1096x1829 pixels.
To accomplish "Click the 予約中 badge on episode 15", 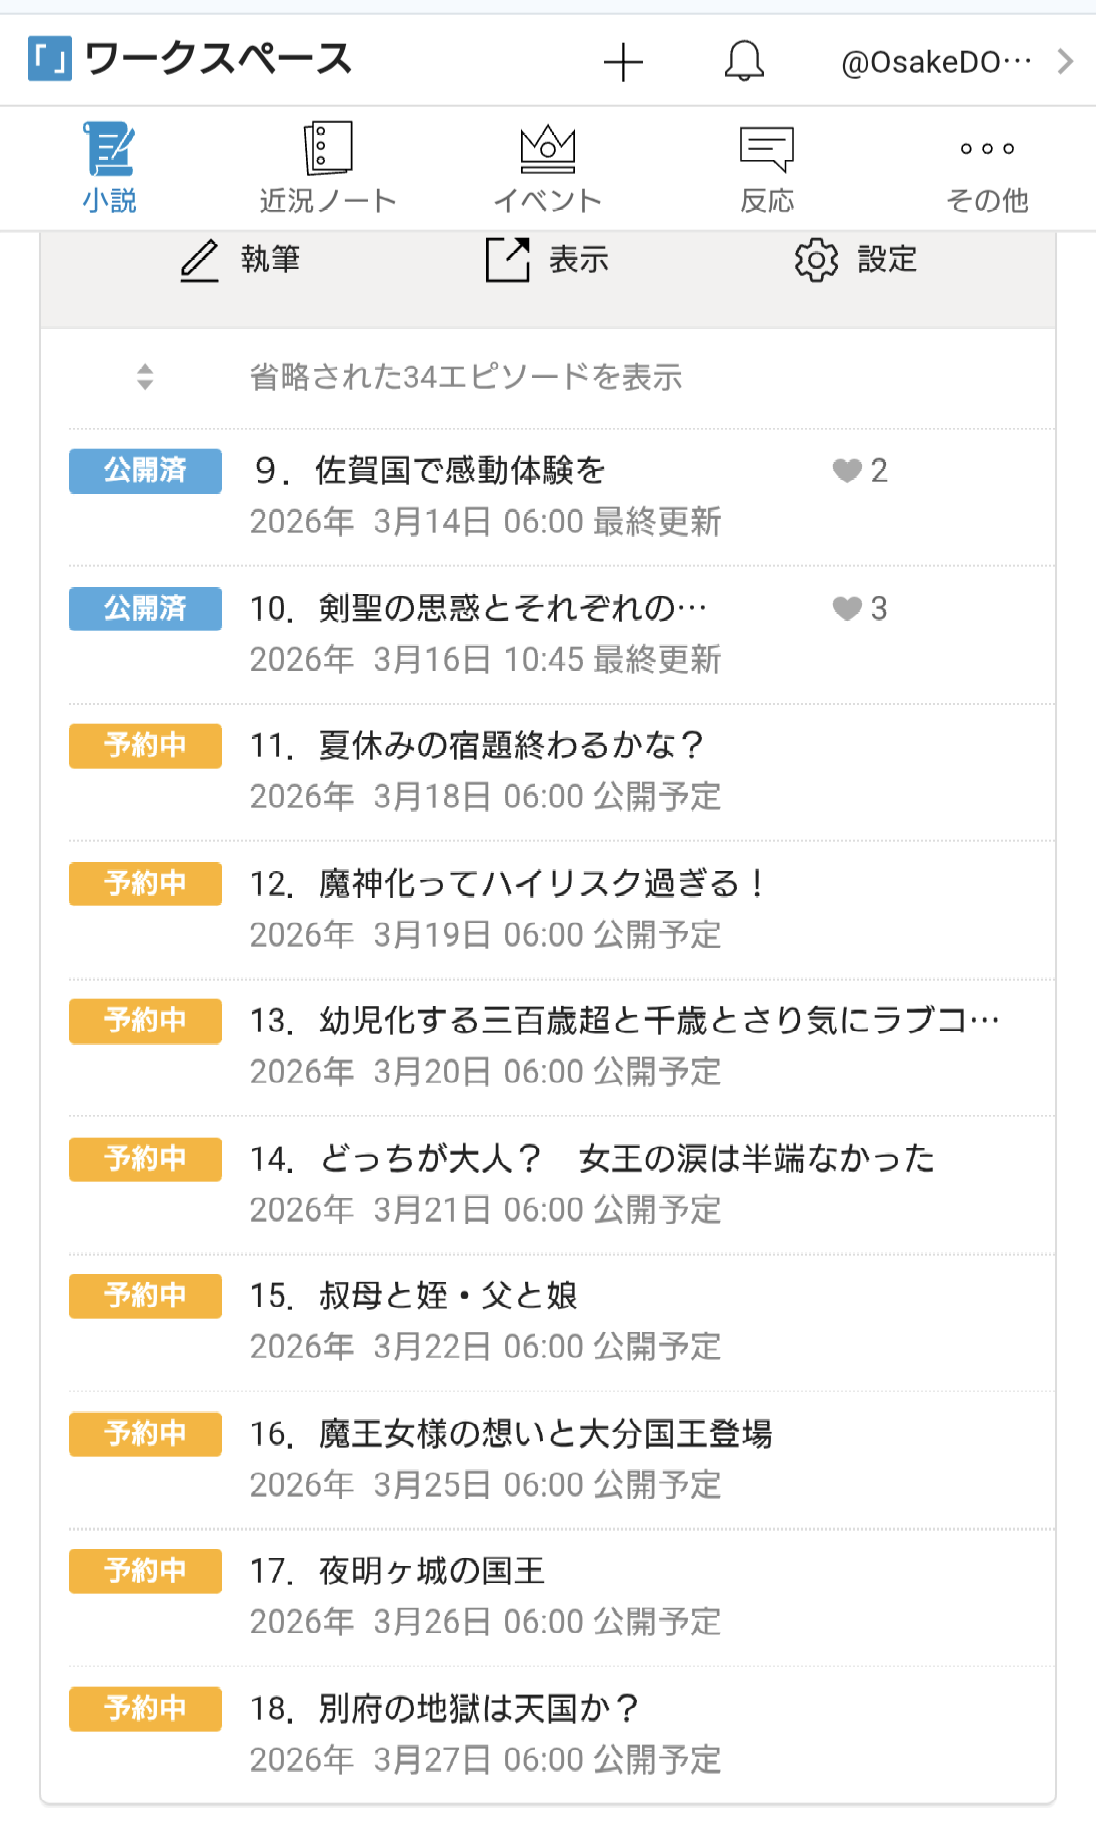I will tap(145, 1296).
